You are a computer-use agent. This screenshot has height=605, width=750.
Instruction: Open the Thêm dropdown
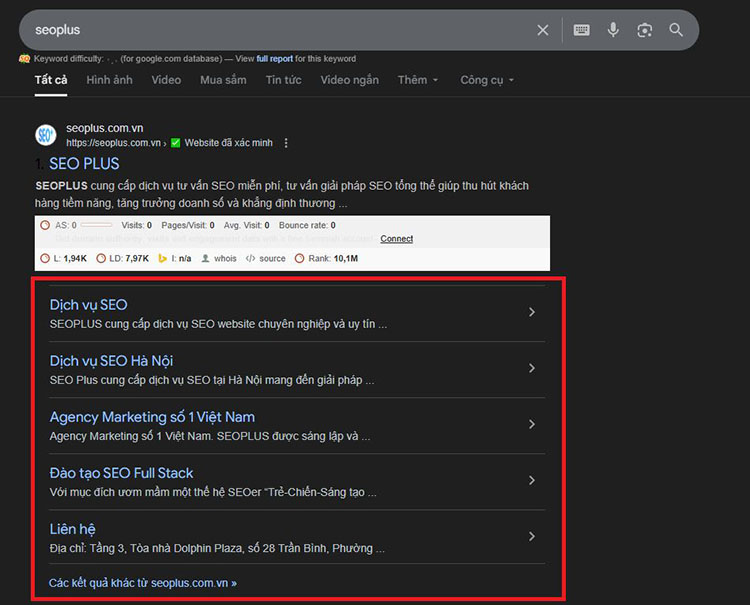point(418,80)
